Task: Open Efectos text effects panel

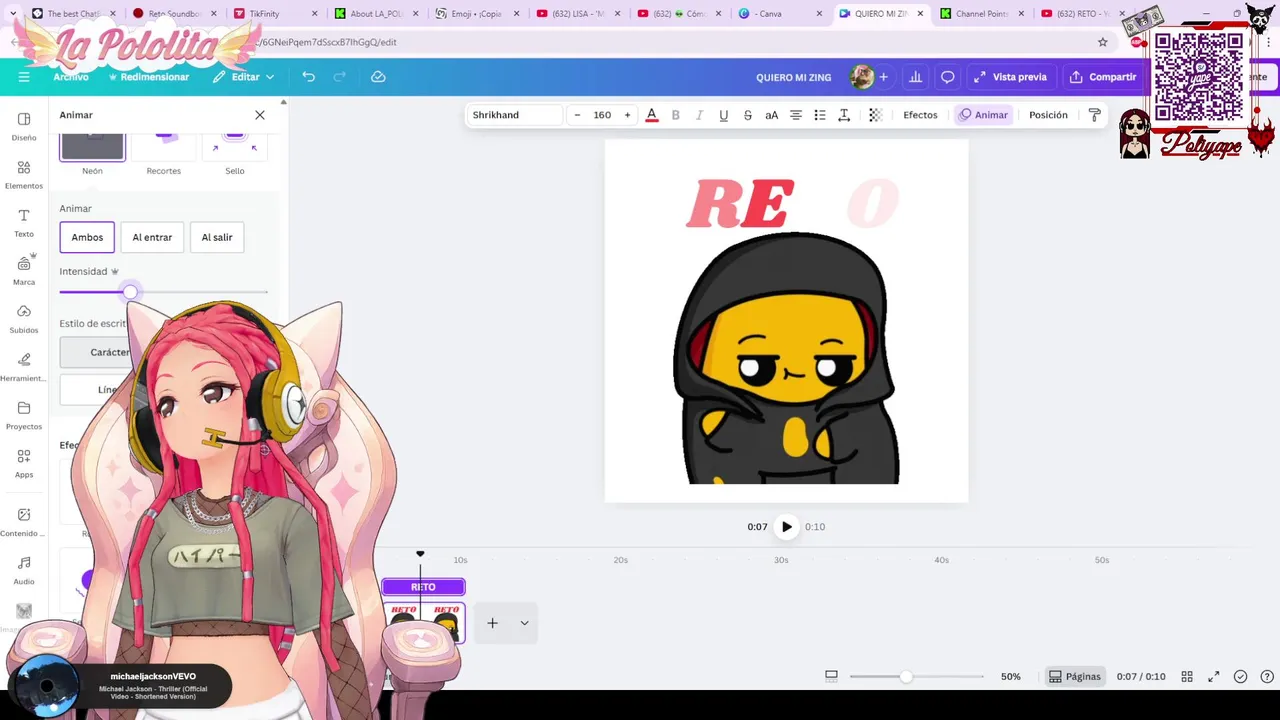Action: [920, 115]
